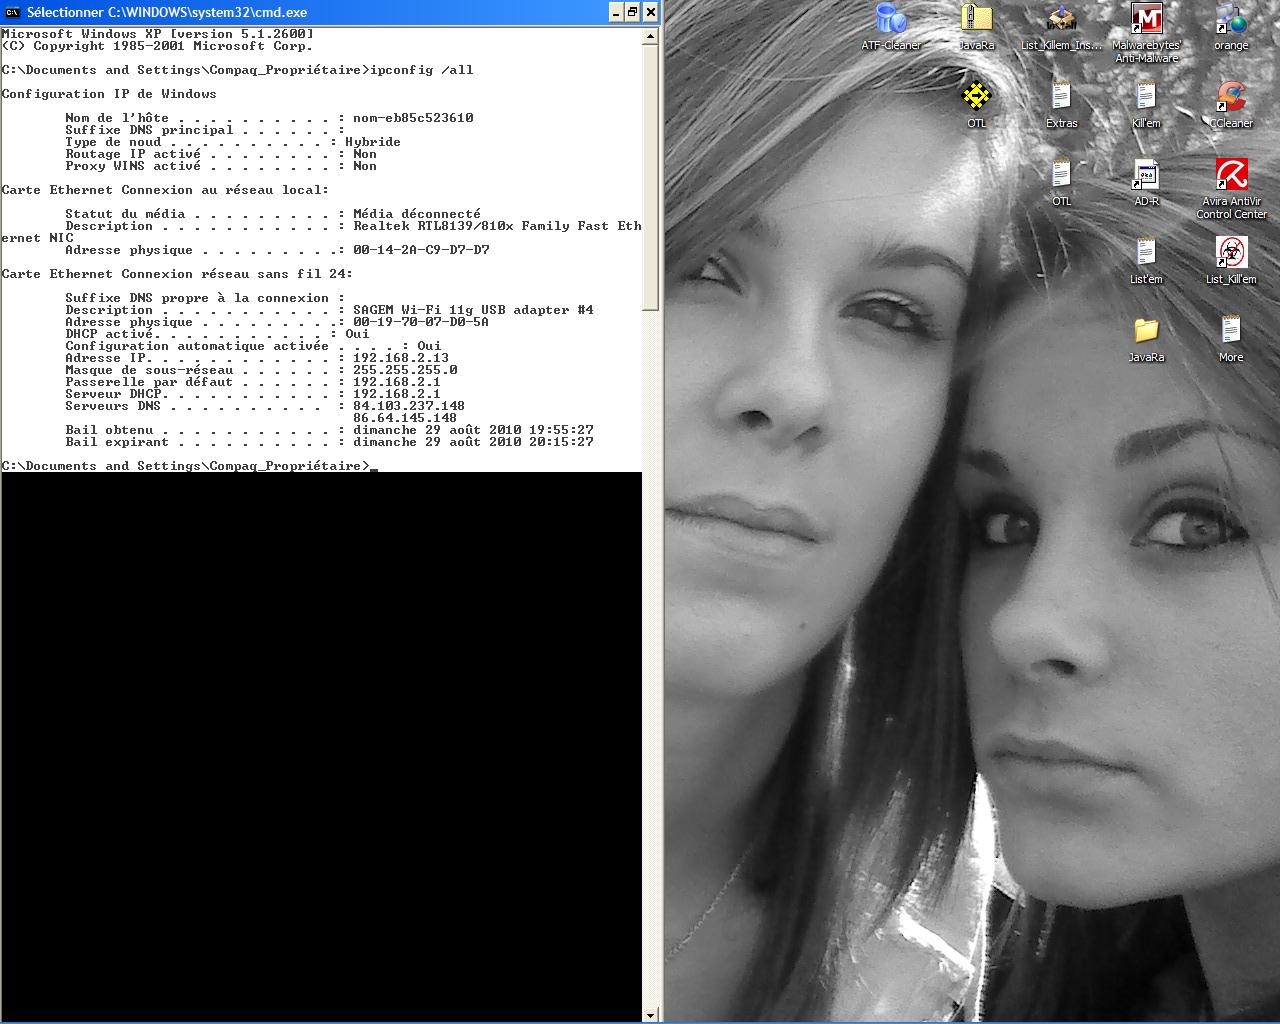This screenshot has width=1280, height=1024.
Task: Click the host name 'nom-eb85c523610'
Action: tap(413, 118)
